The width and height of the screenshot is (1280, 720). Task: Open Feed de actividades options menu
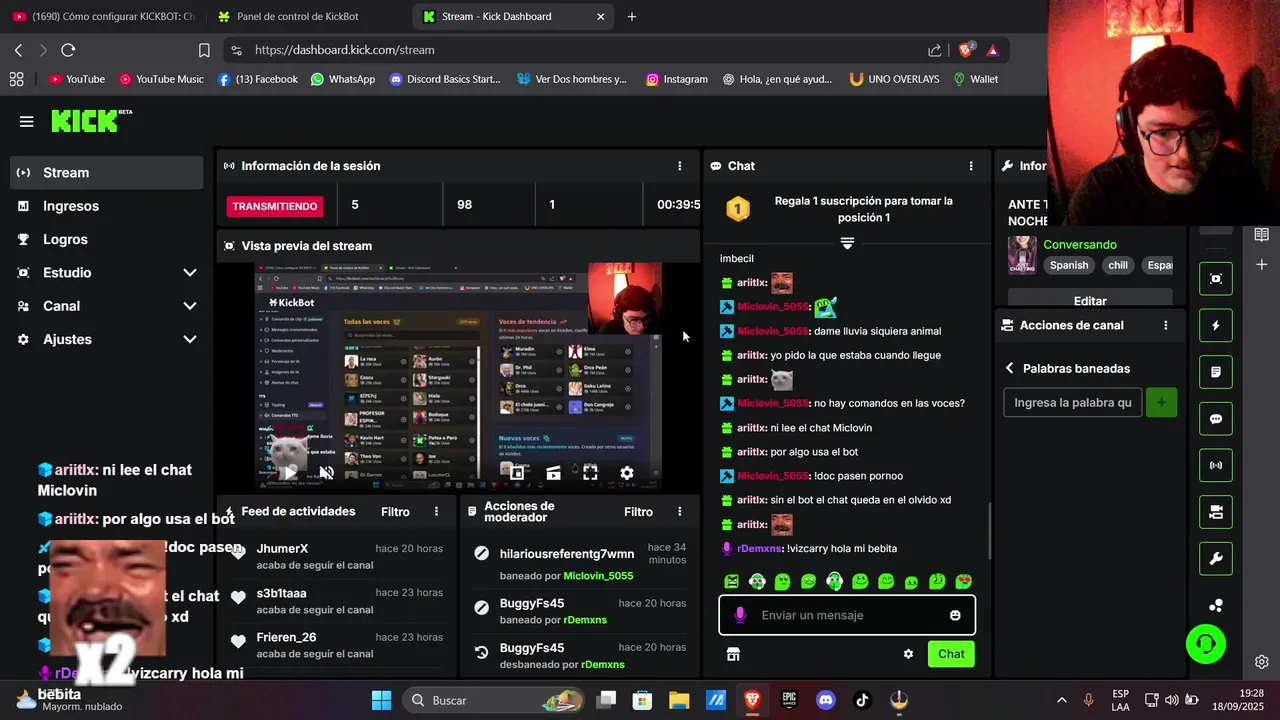pyautogui.click(x=436, y=511)
